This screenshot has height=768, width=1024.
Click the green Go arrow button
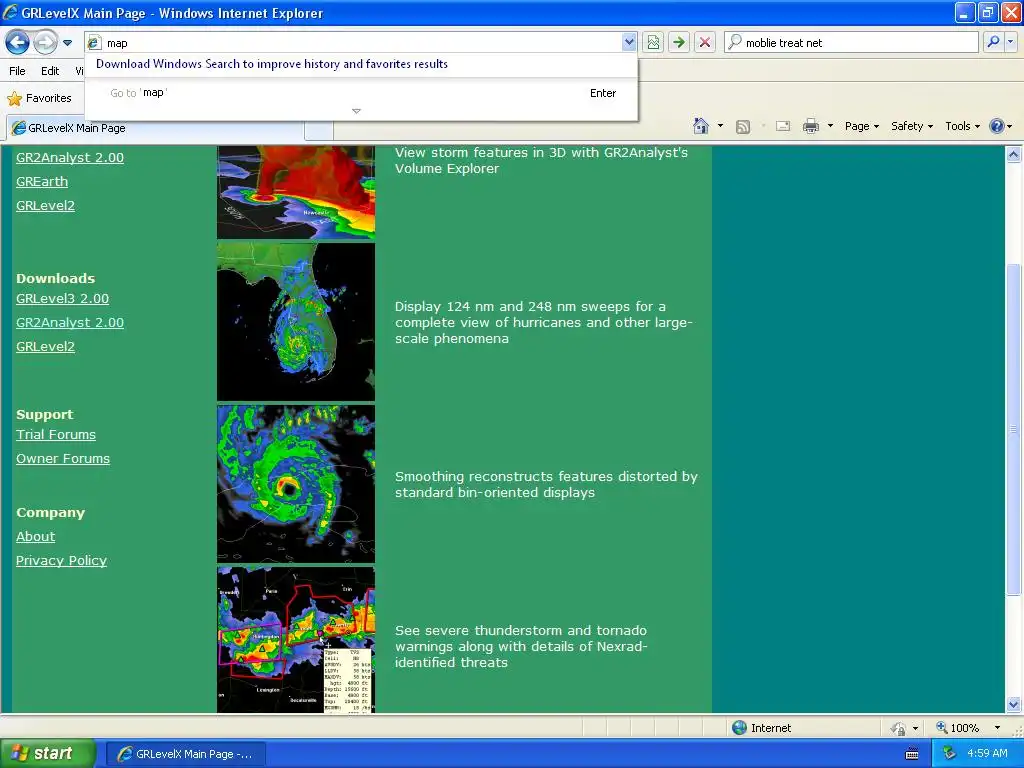[679, 42]
